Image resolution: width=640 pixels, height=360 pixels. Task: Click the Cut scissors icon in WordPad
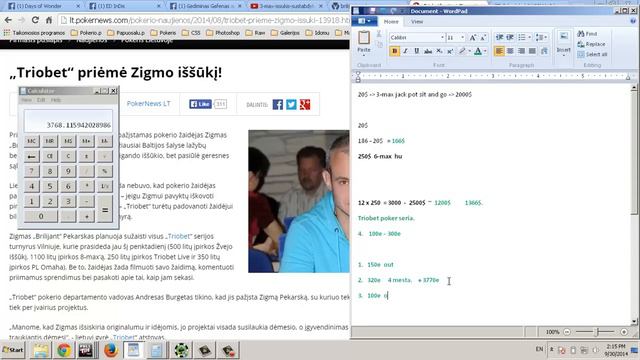point(379,34)
